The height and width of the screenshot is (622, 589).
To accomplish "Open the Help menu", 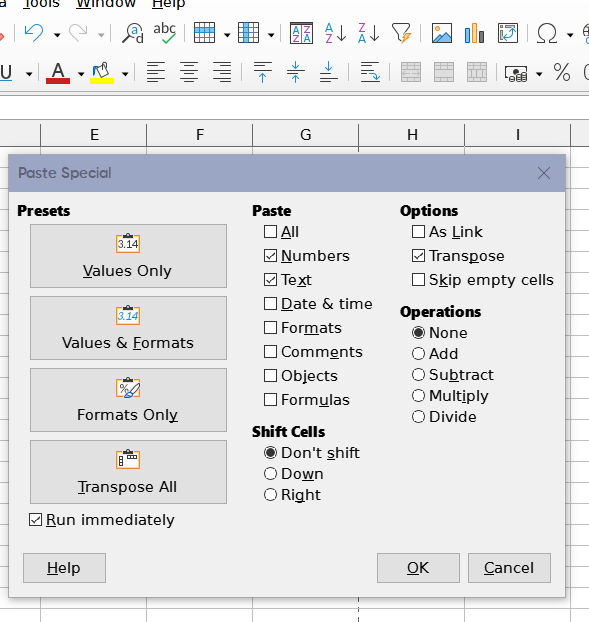I will pyautogui.click(x=169, y=4).
